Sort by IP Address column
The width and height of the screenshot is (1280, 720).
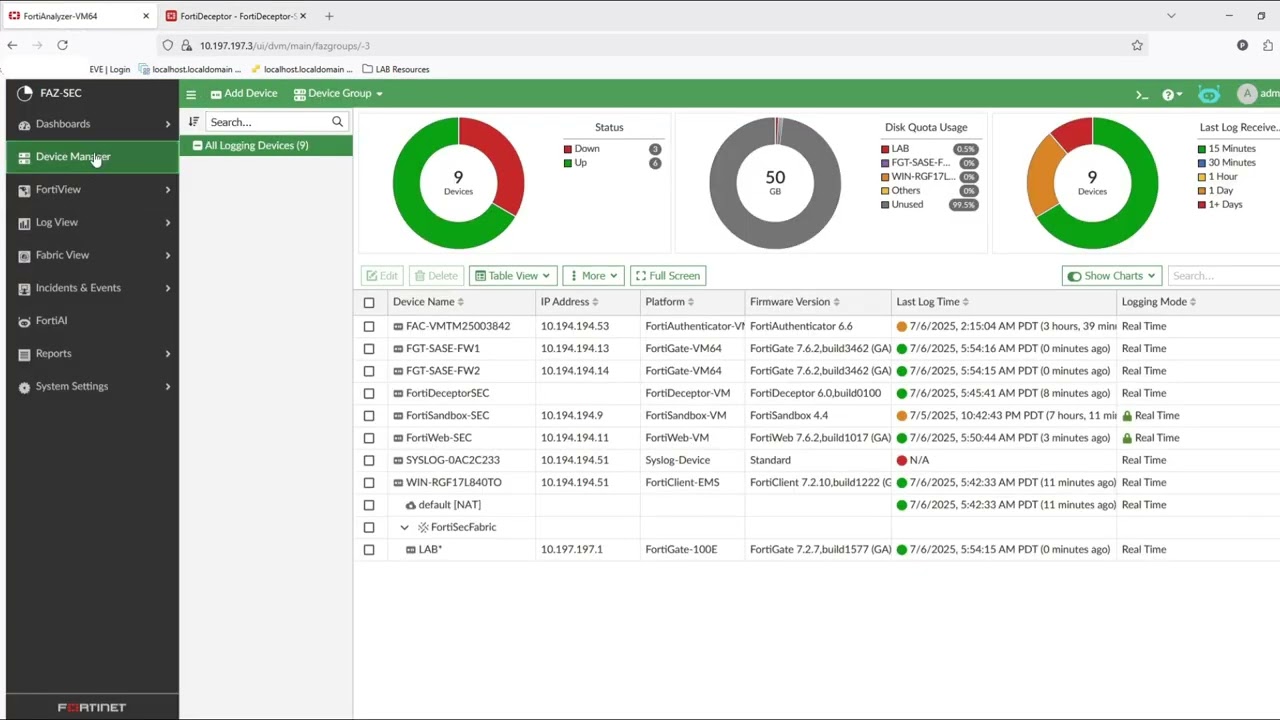[x=569, y=302]
